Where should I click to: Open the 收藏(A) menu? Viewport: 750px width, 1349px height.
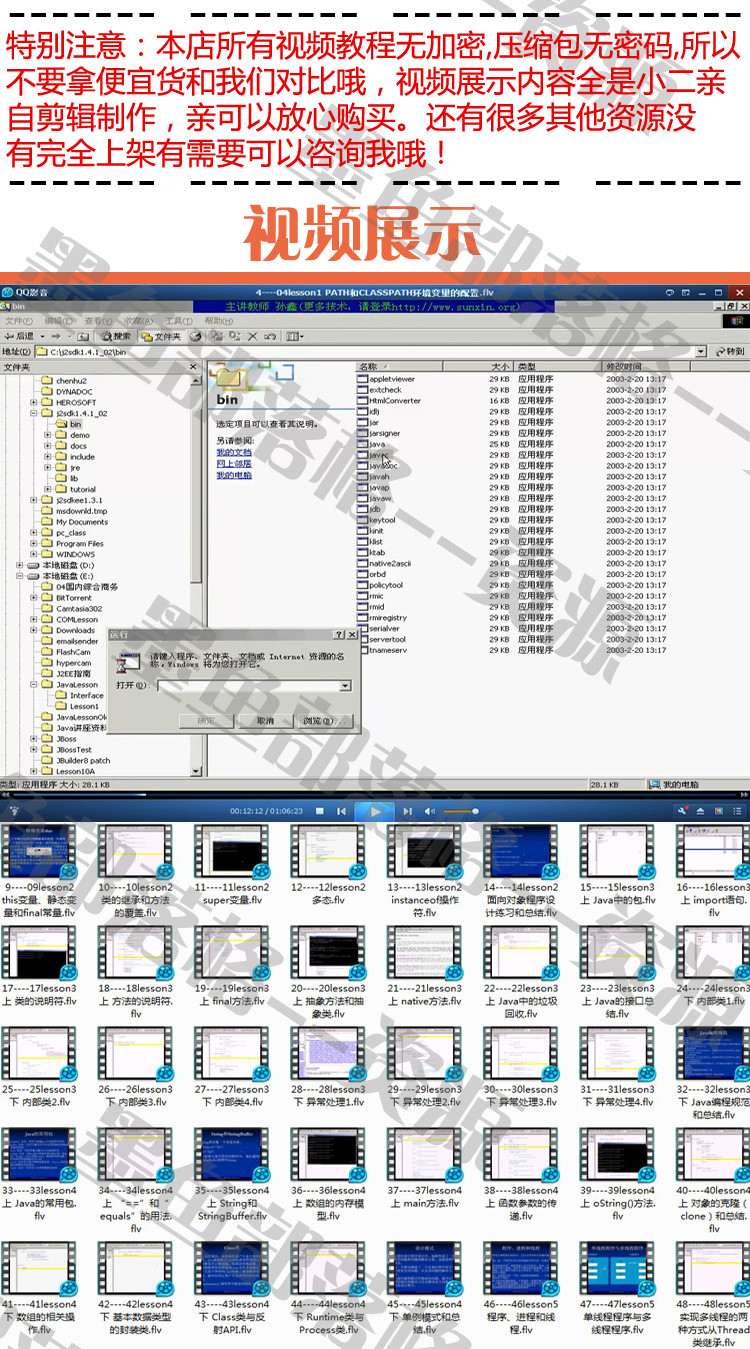pyautogui.click(x=140, y=321)
